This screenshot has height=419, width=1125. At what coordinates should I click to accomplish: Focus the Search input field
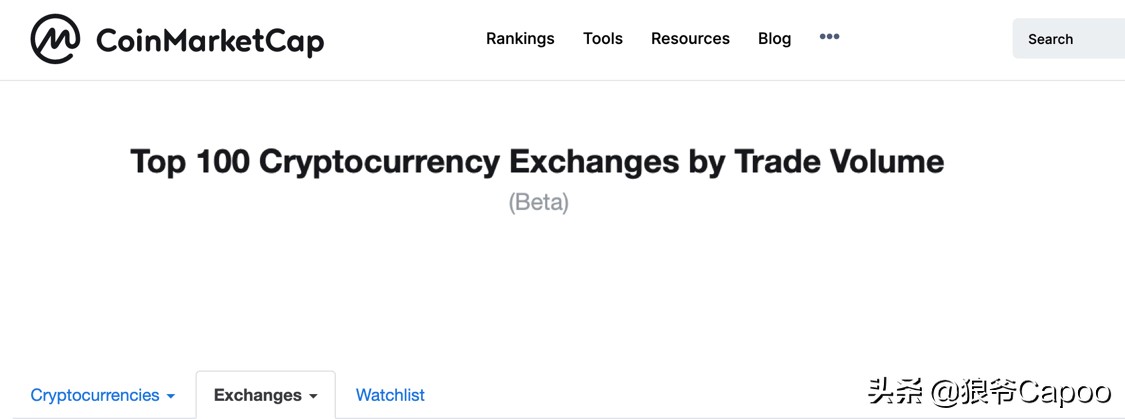click(1068, 39)
